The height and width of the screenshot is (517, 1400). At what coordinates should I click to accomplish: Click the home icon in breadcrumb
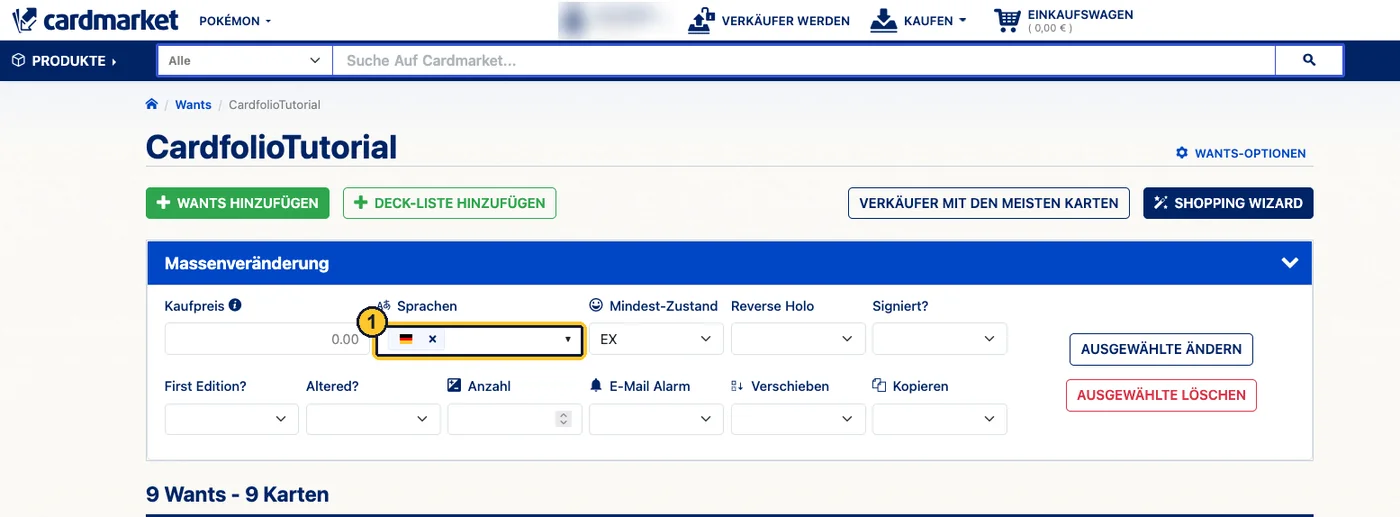(x=152, y=104)
